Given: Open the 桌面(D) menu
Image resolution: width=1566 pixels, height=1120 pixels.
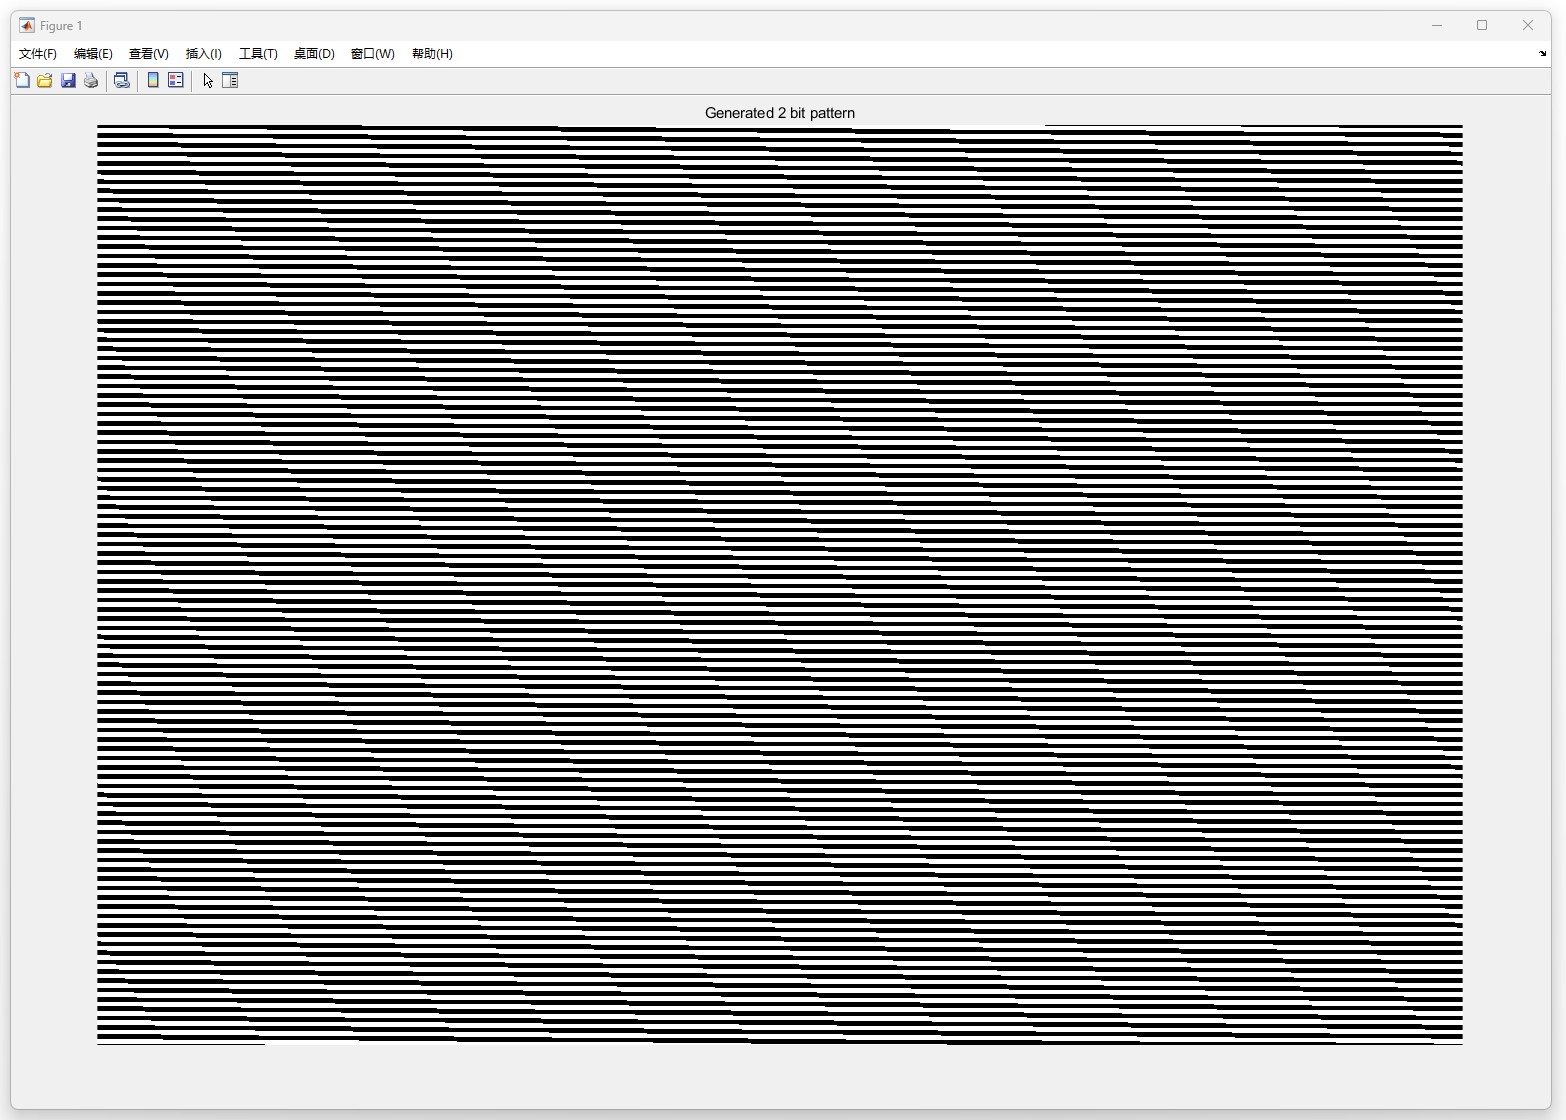Looking at the screenshot, I should 314,54.
